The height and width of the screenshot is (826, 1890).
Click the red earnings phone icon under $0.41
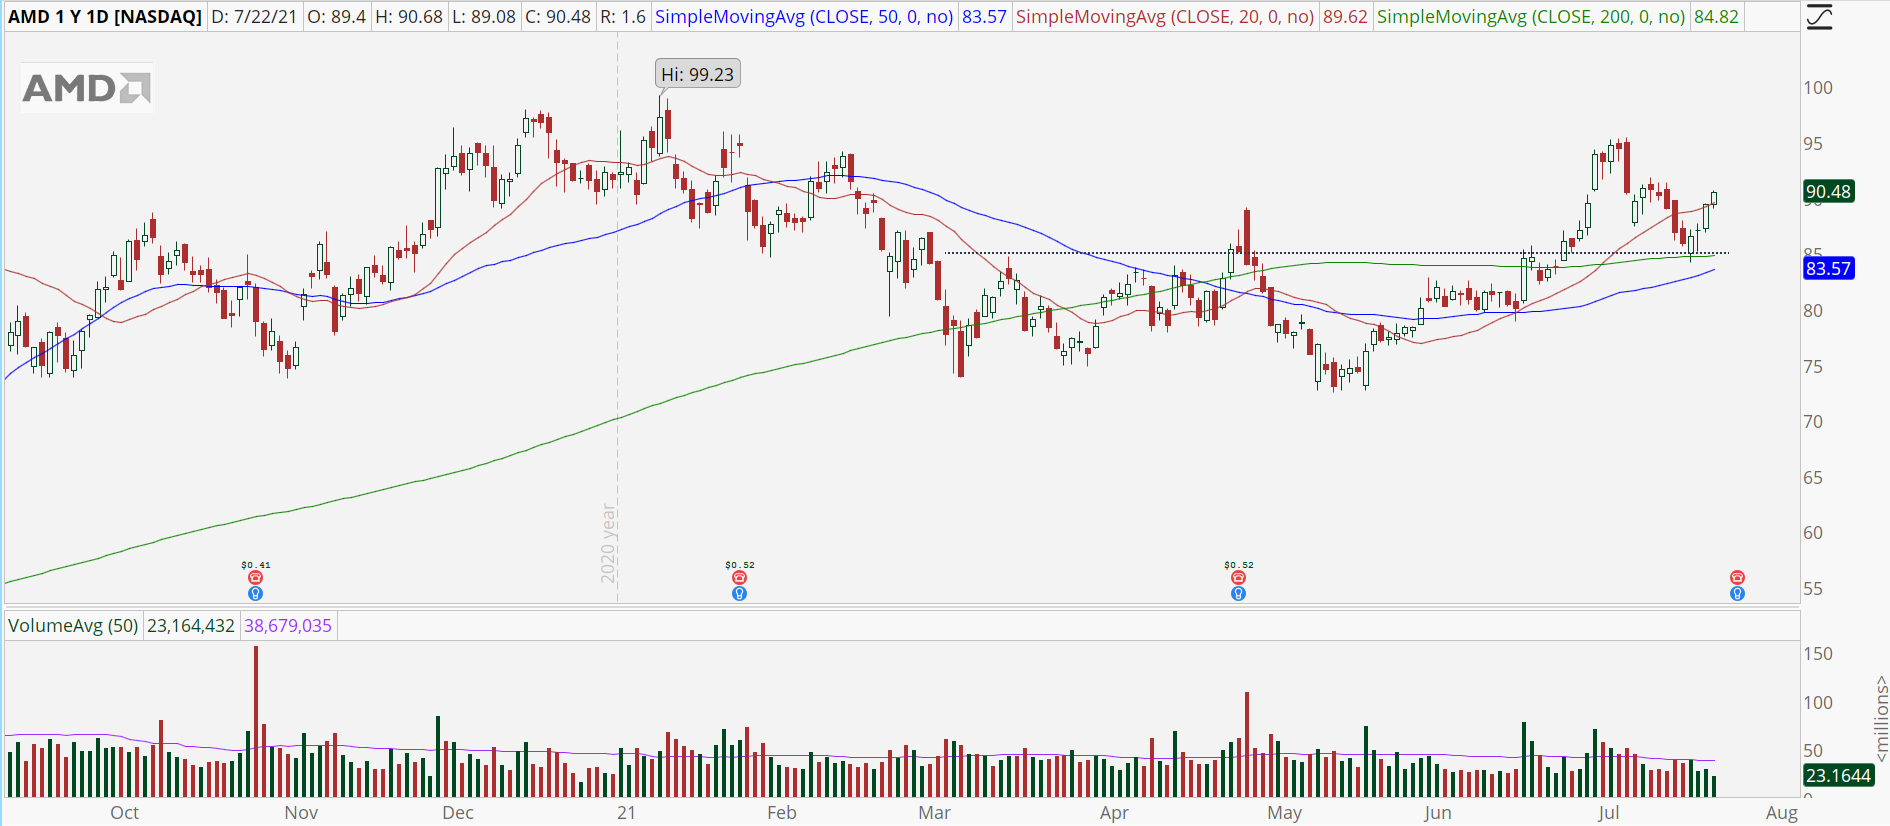click(x=255, y=578)
